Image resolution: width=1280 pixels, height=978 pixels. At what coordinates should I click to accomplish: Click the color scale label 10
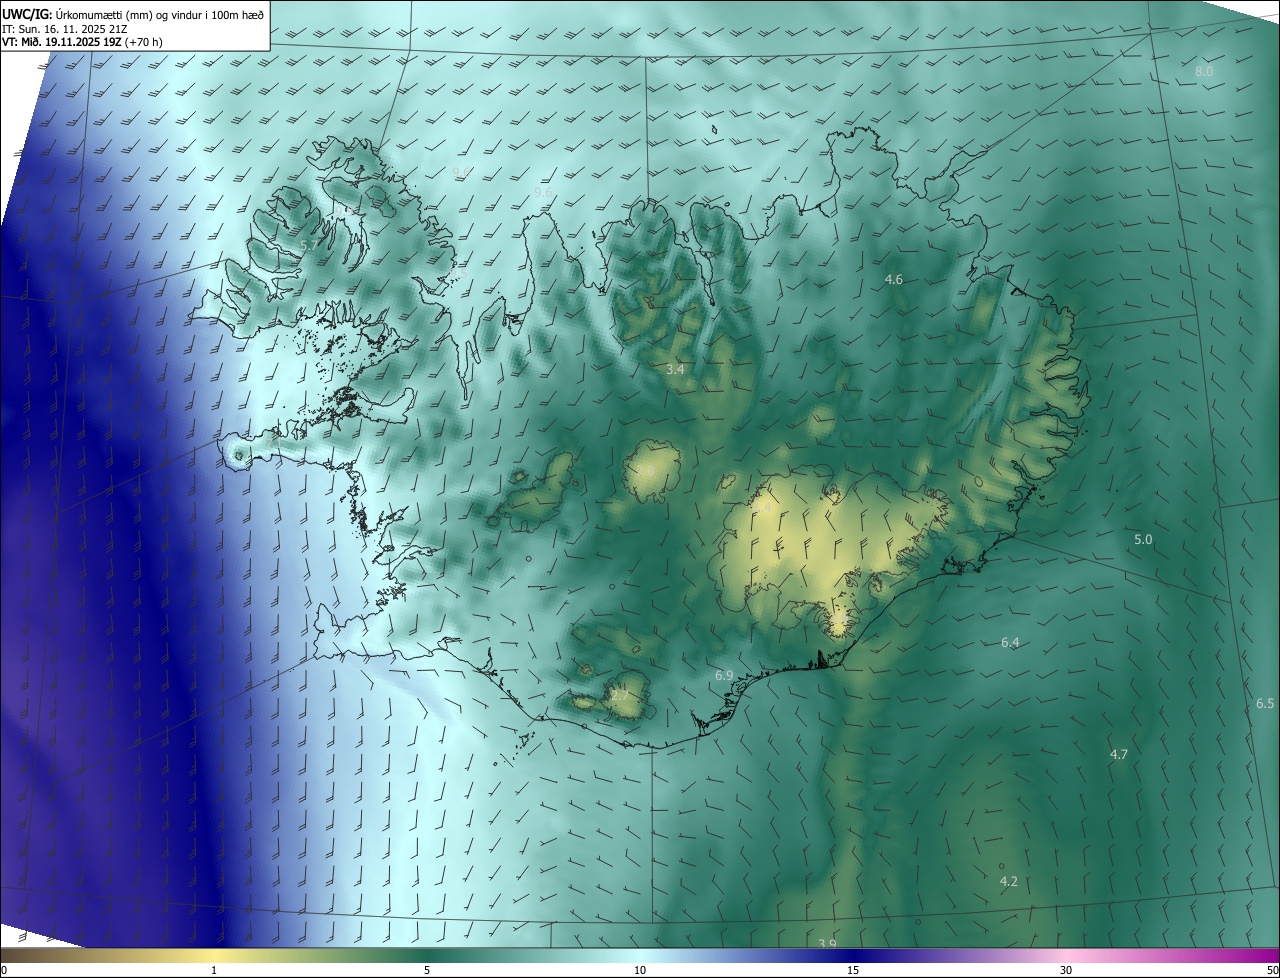pyautogui.click(x=640, y=970)
